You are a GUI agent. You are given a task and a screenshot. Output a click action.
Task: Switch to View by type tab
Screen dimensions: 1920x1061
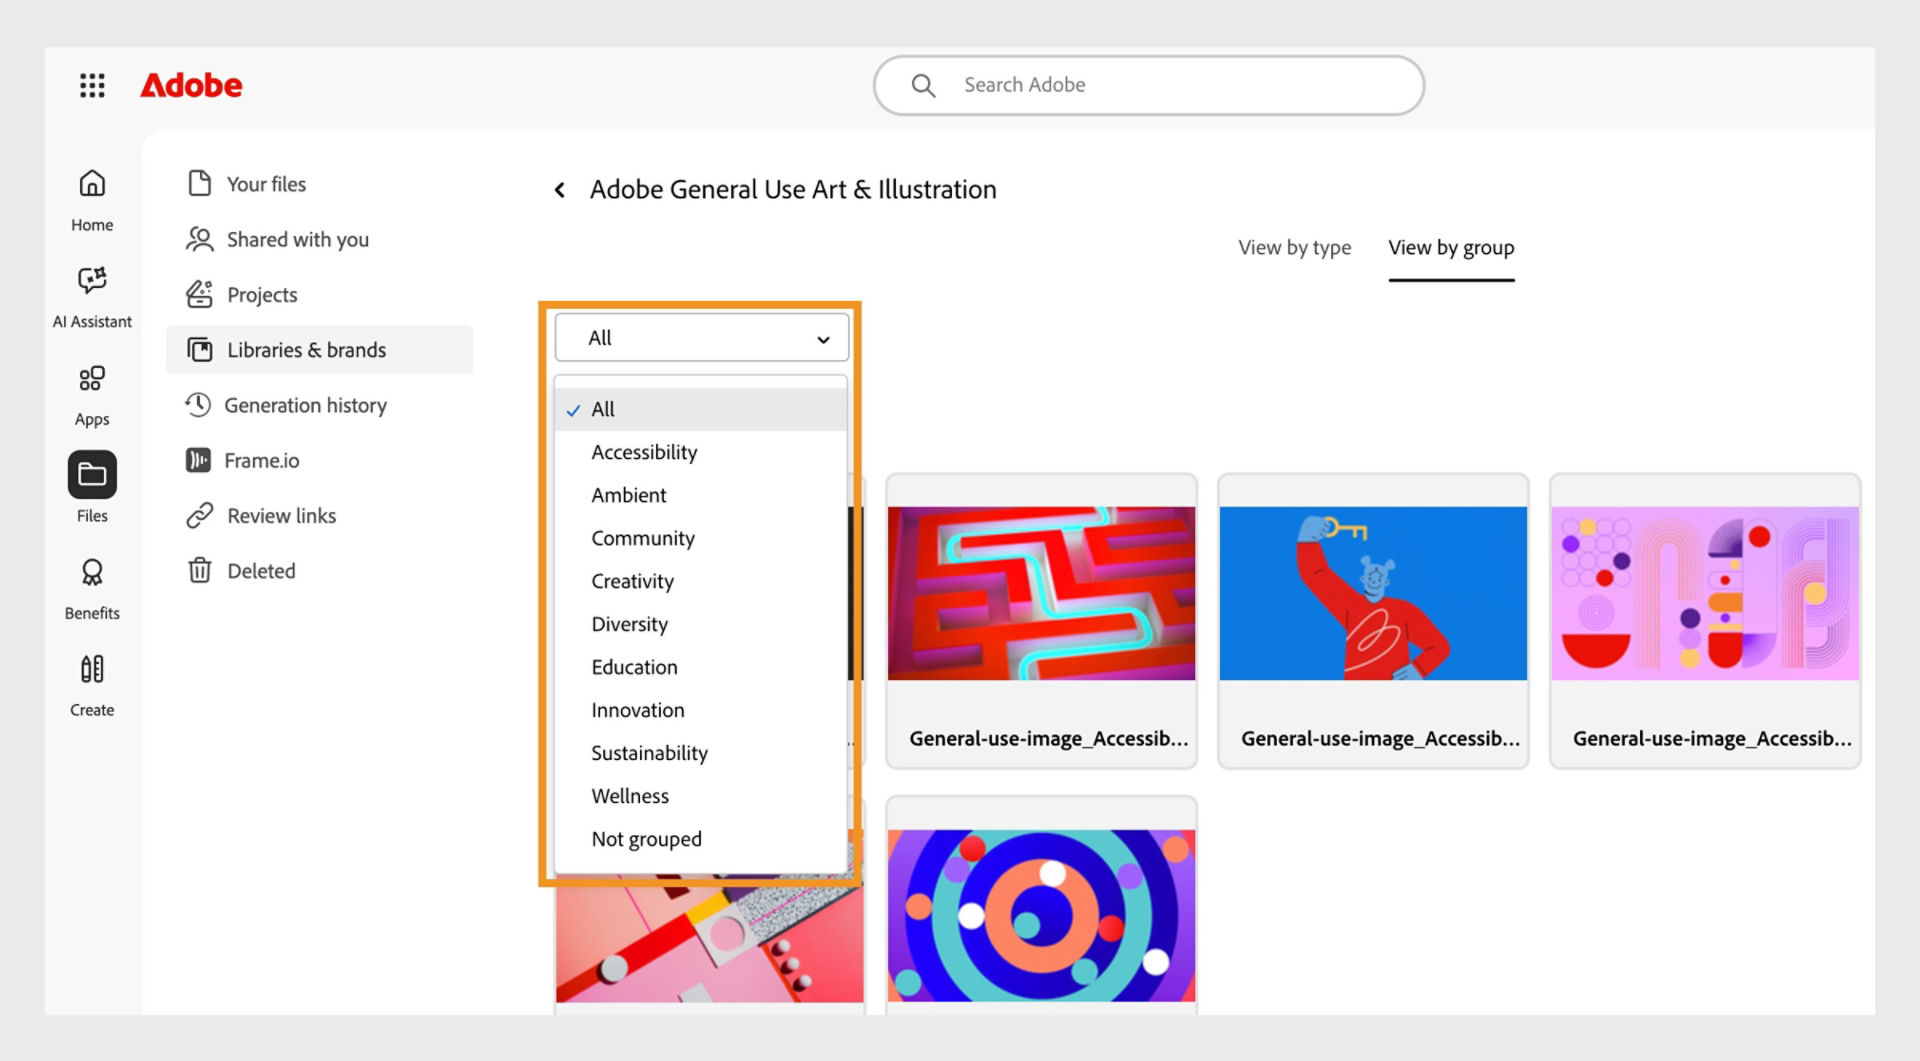point(1294,248)
